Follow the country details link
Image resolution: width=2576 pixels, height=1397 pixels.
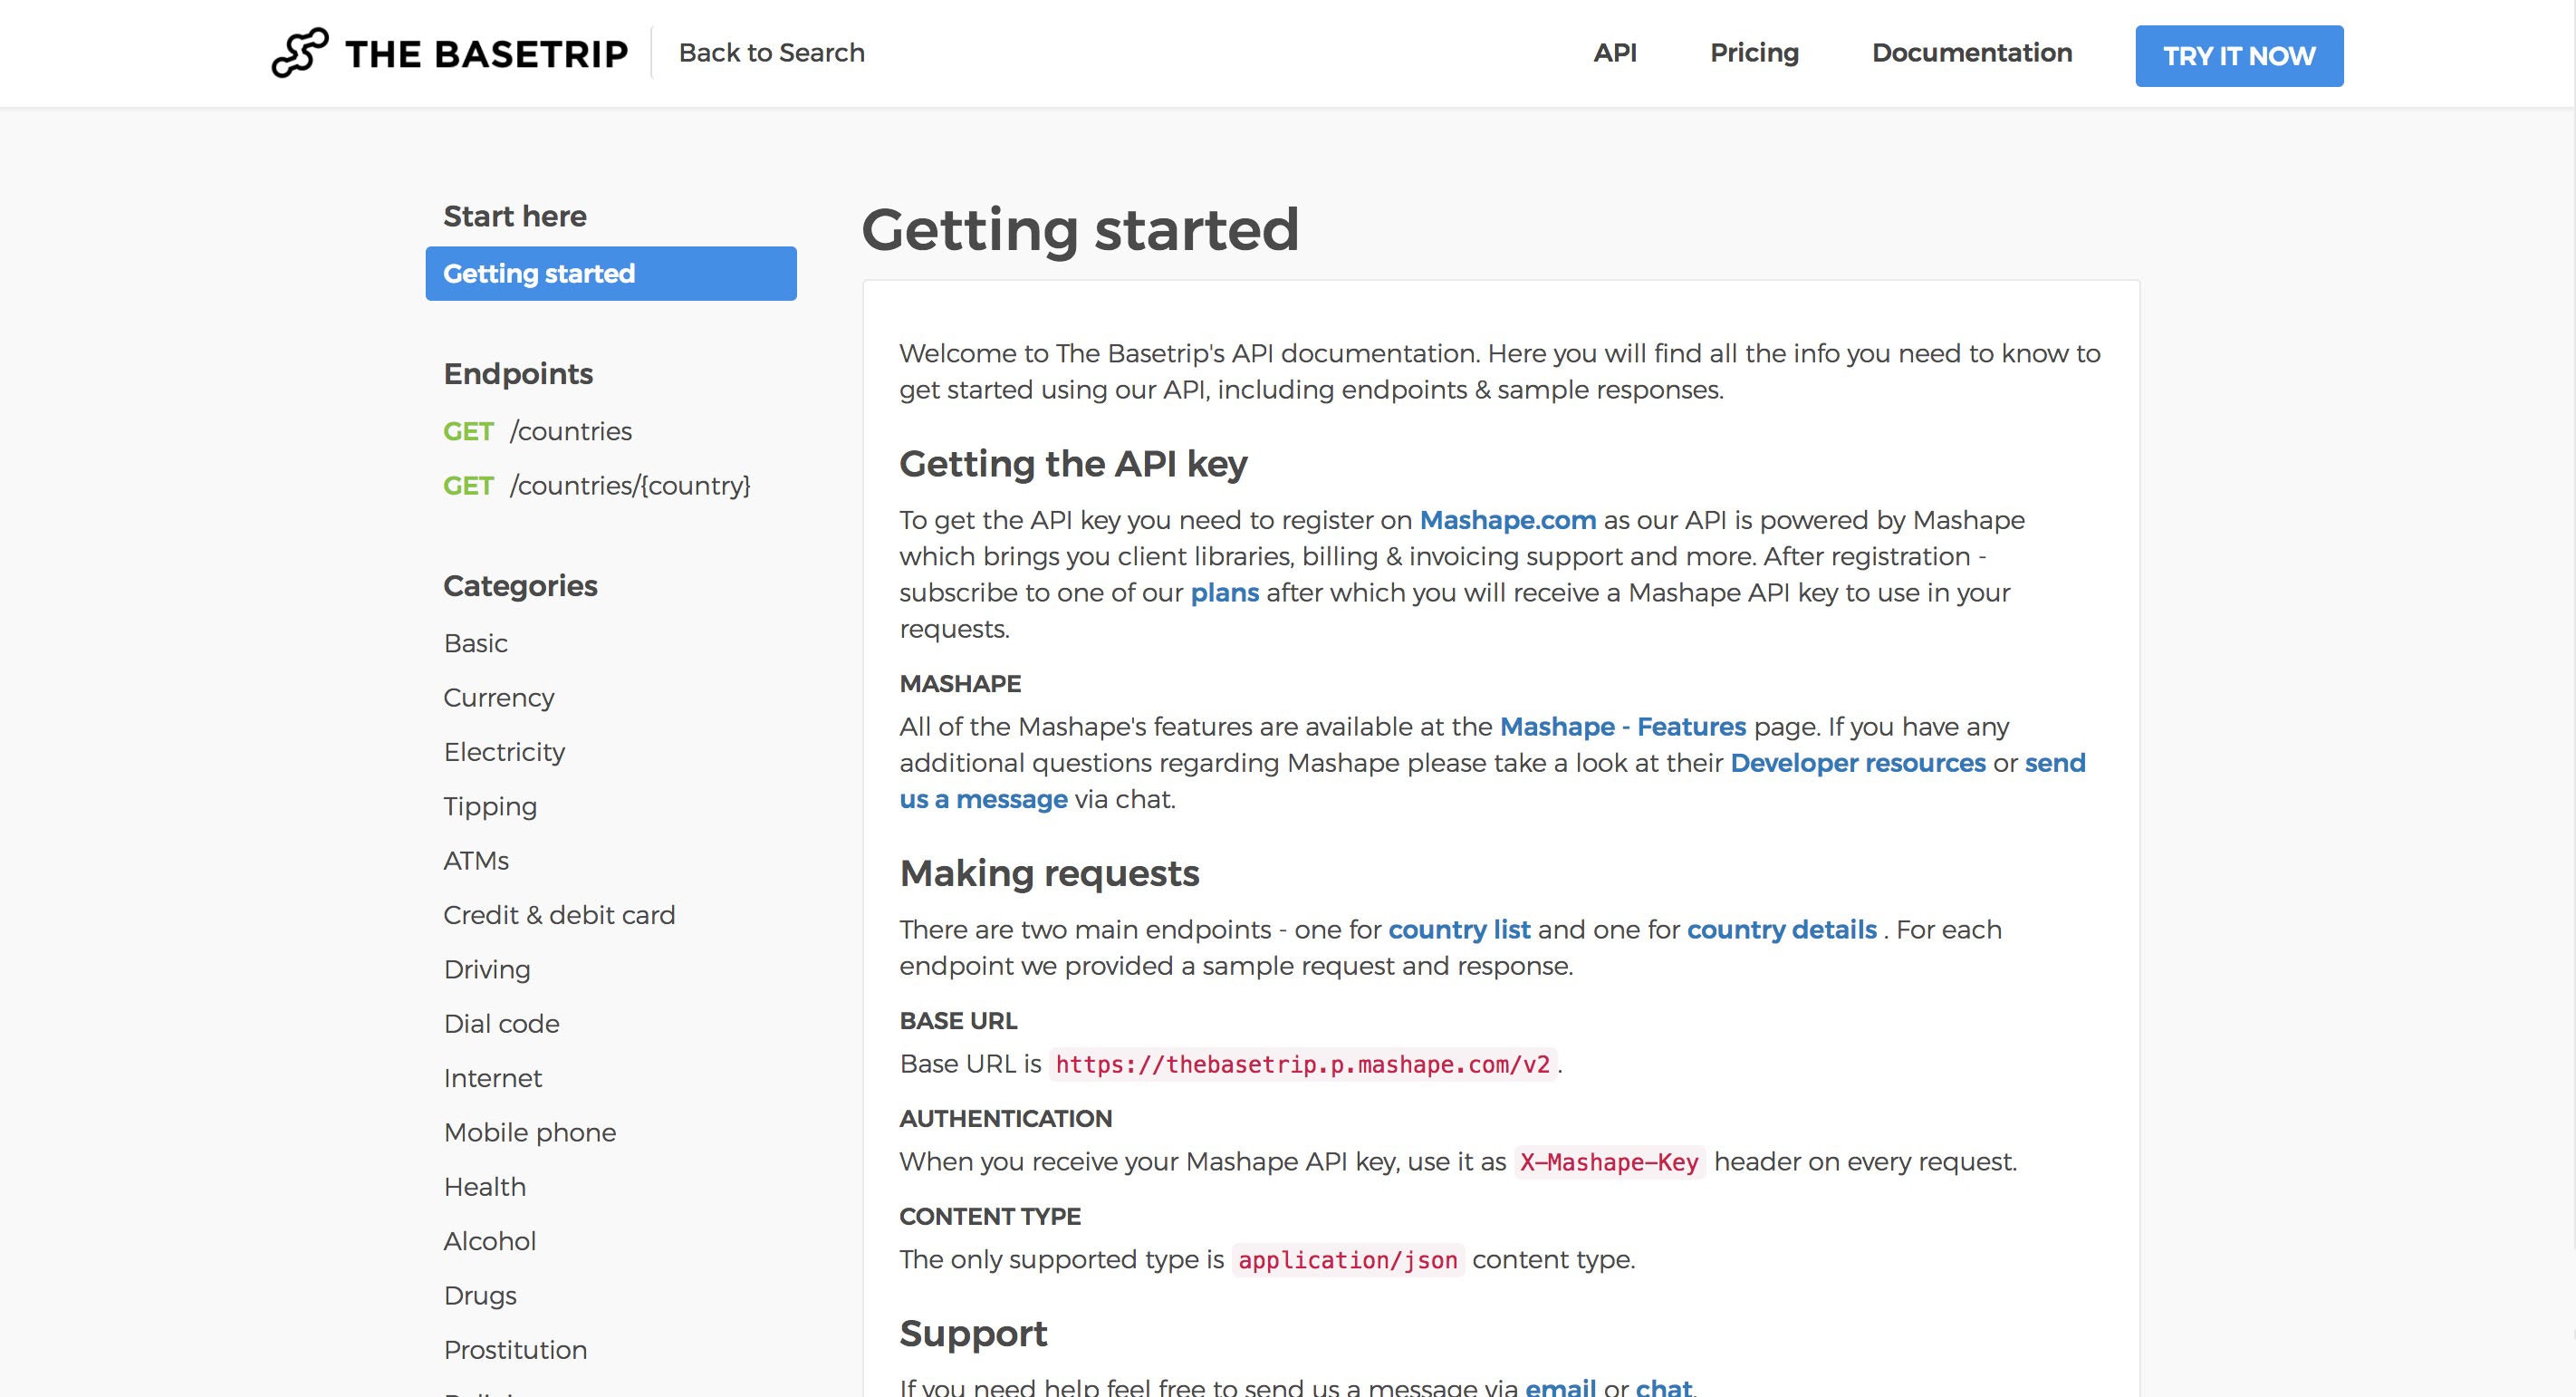coord(1781,930)
